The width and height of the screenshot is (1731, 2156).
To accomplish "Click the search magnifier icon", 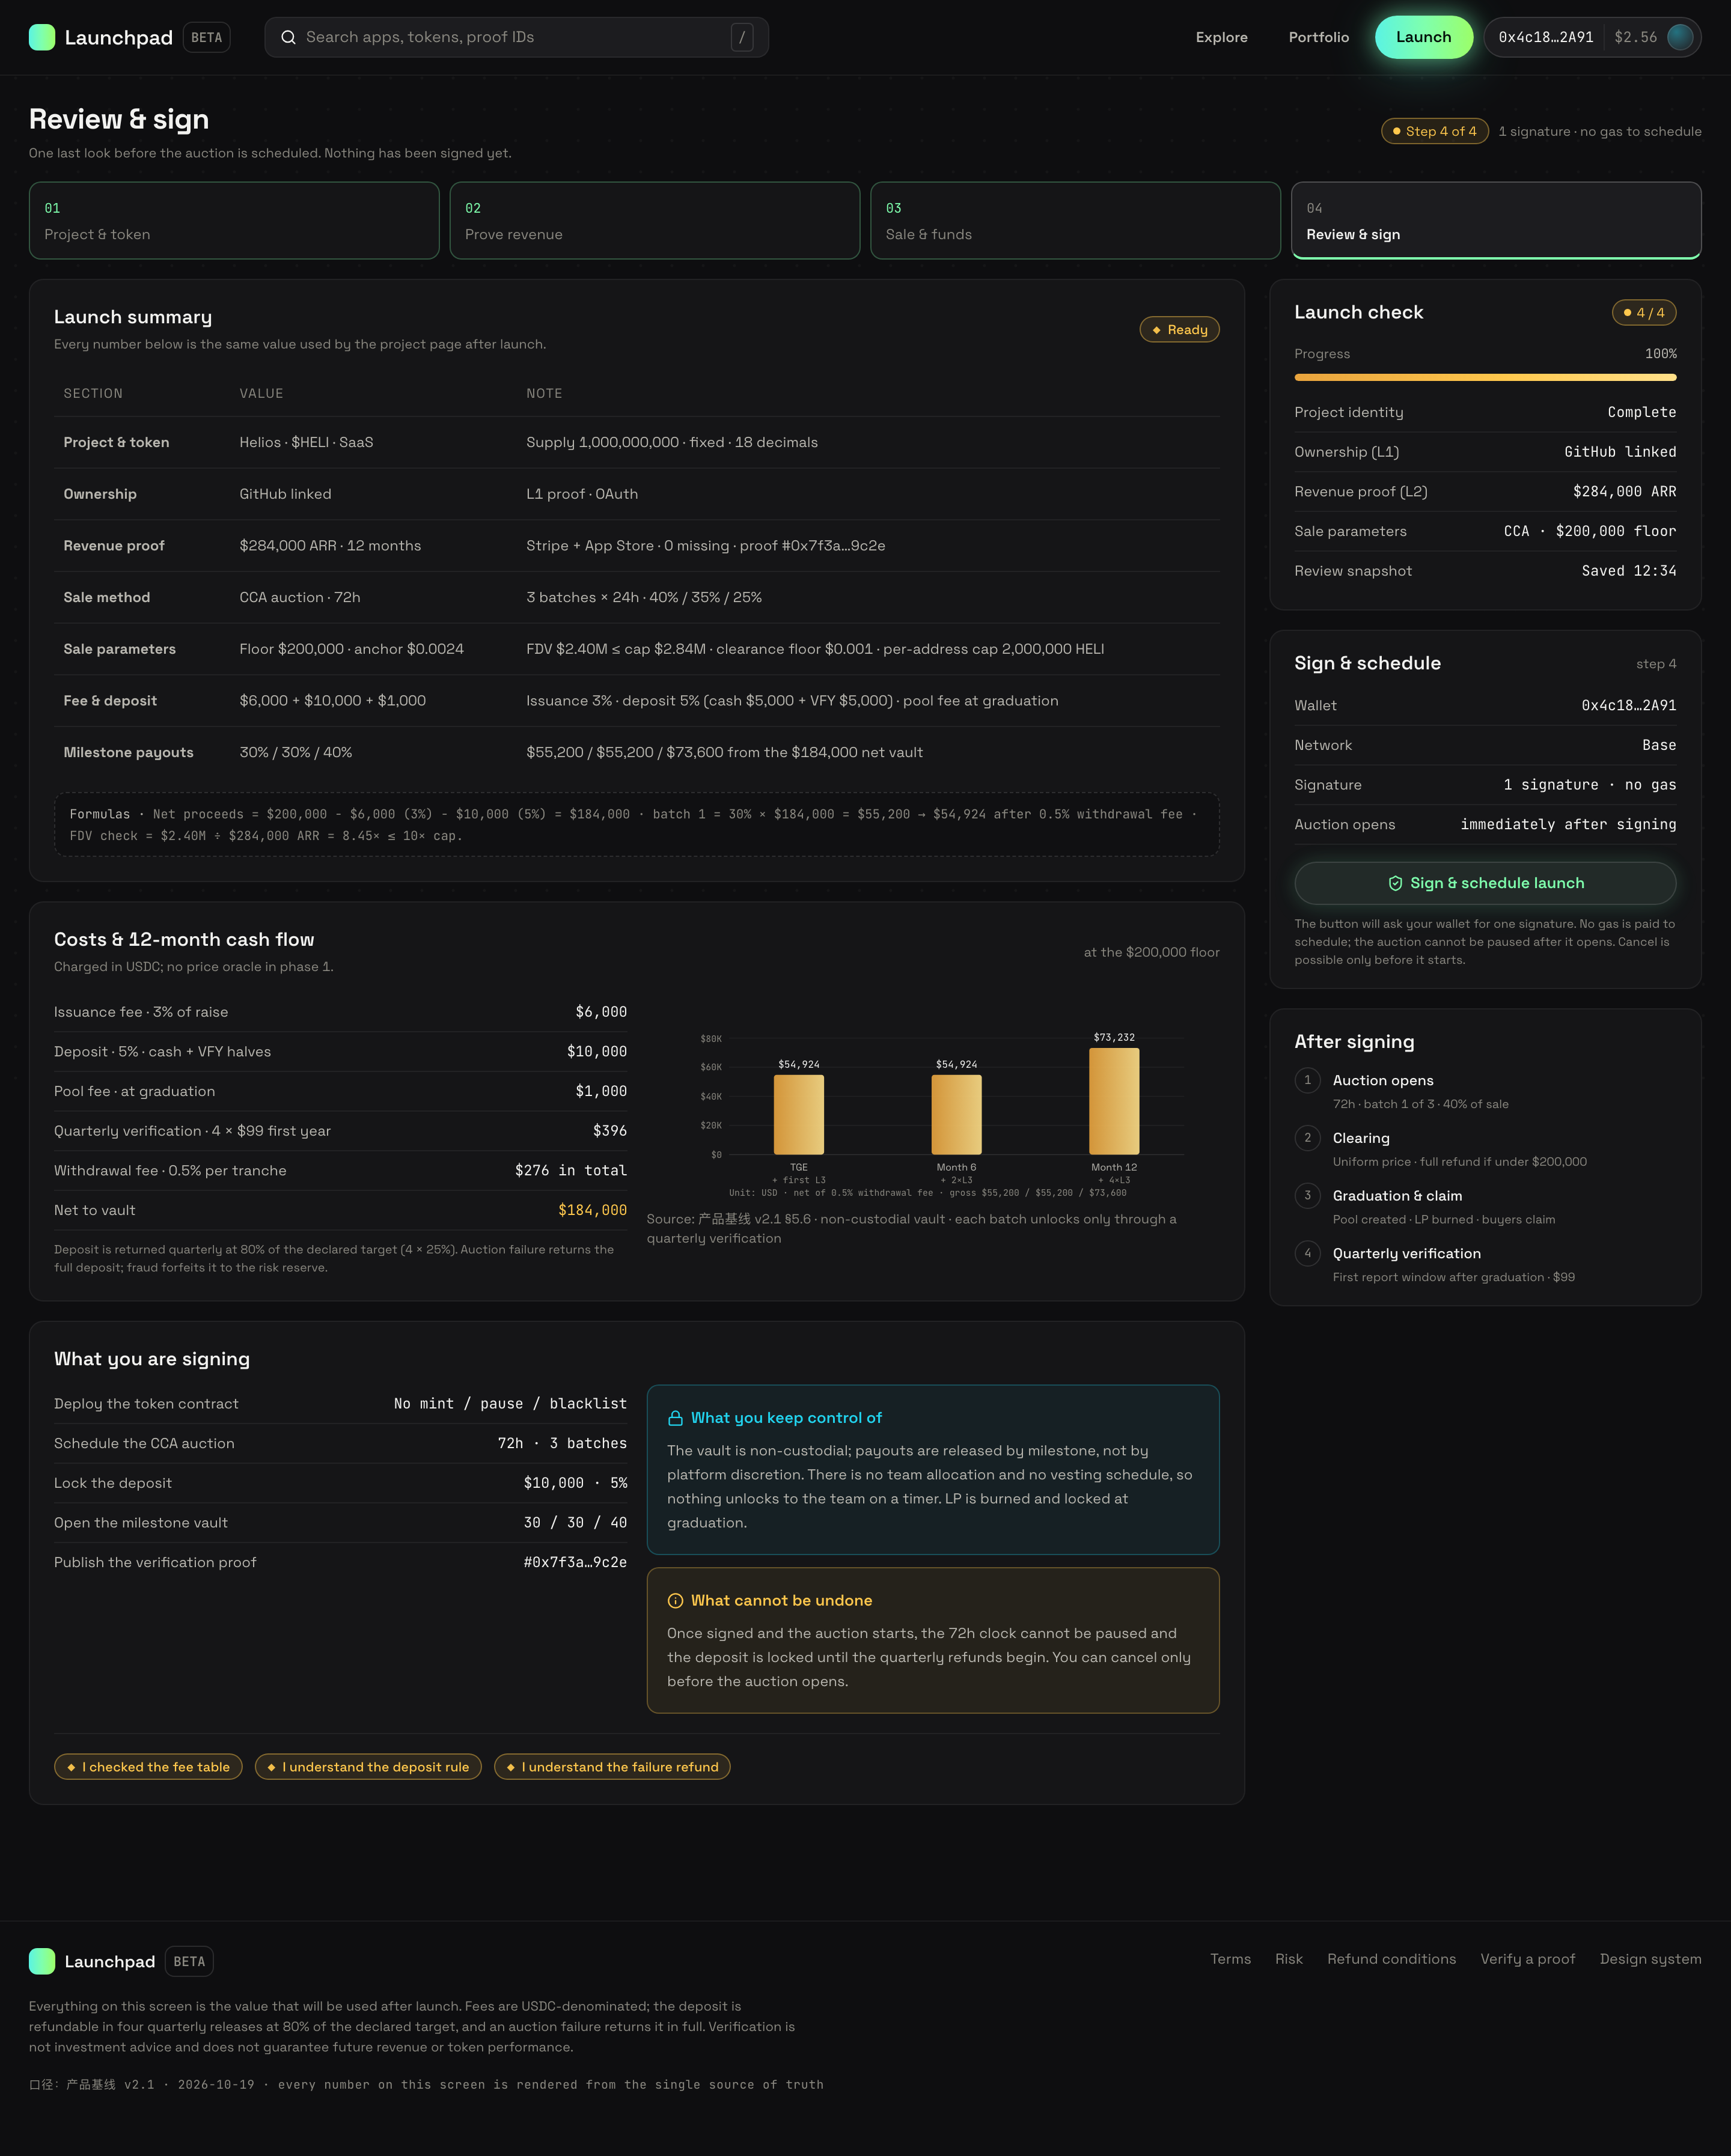I will click(x=288, y=37).
